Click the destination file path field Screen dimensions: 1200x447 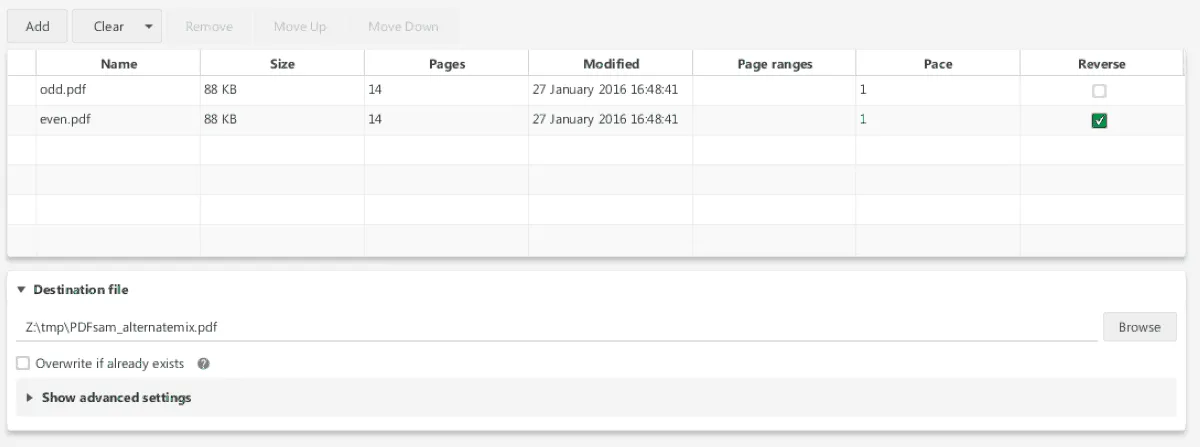pyautogui.click(x=560, y=327)
